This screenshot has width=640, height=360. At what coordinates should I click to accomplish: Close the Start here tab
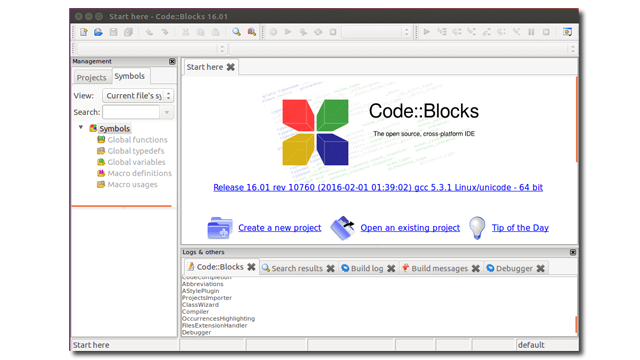point(231,67)
